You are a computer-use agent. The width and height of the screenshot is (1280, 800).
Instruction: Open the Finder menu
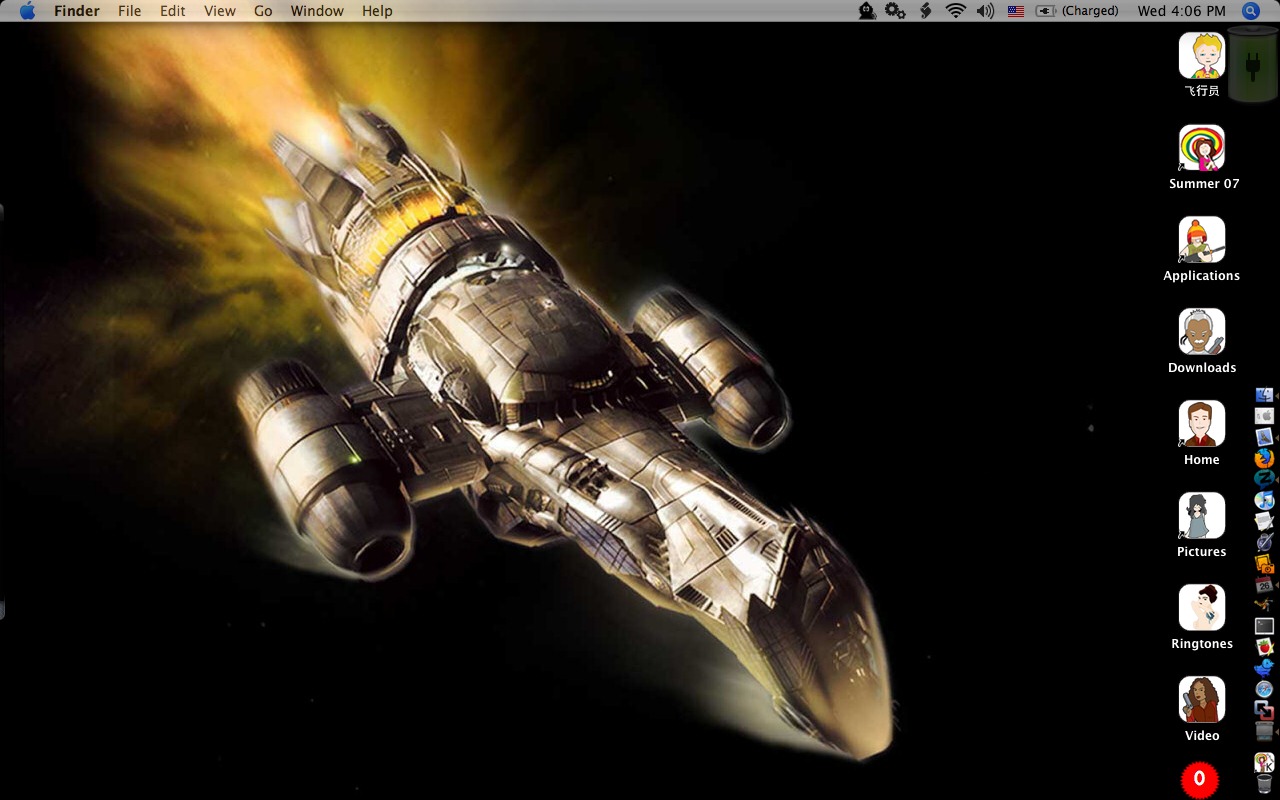[77, 11]
